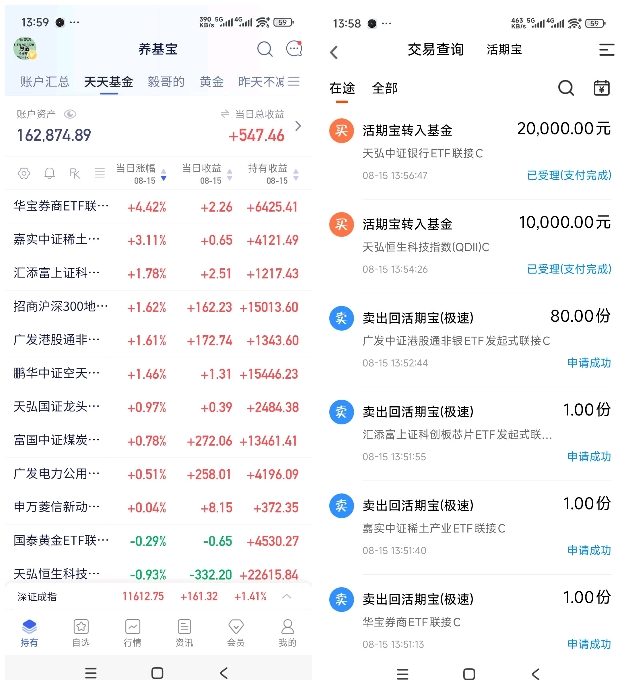Open the 广发港股通非 fund row
629x680 pixels.
point(158,340)
